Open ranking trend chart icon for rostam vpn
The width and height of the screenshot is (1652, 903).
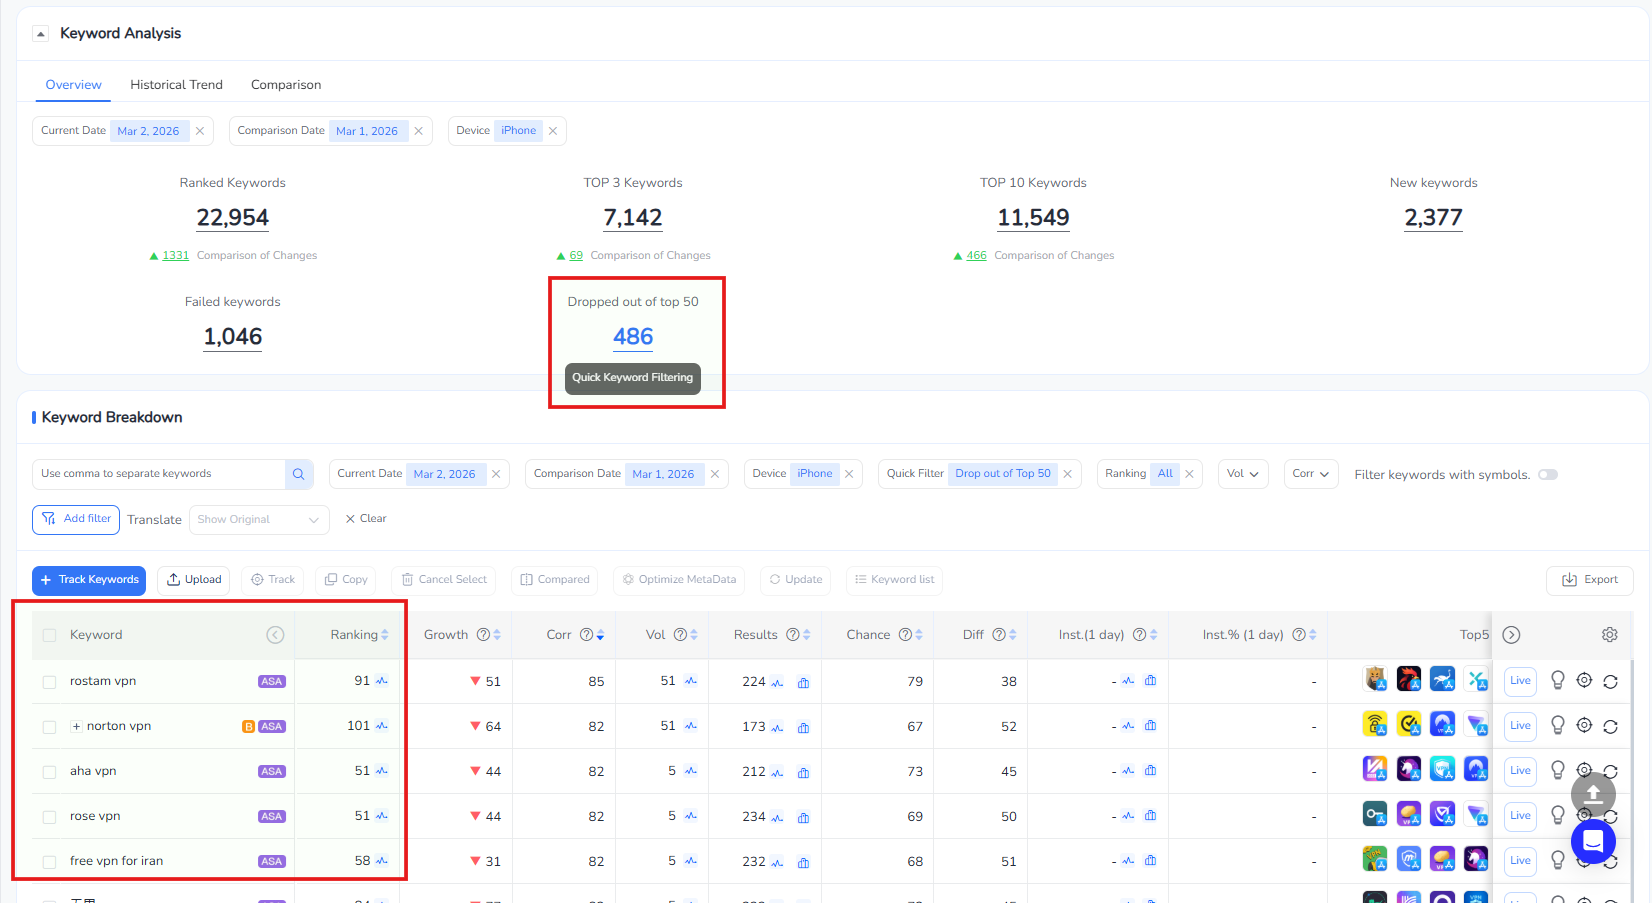tap(382, 681)
